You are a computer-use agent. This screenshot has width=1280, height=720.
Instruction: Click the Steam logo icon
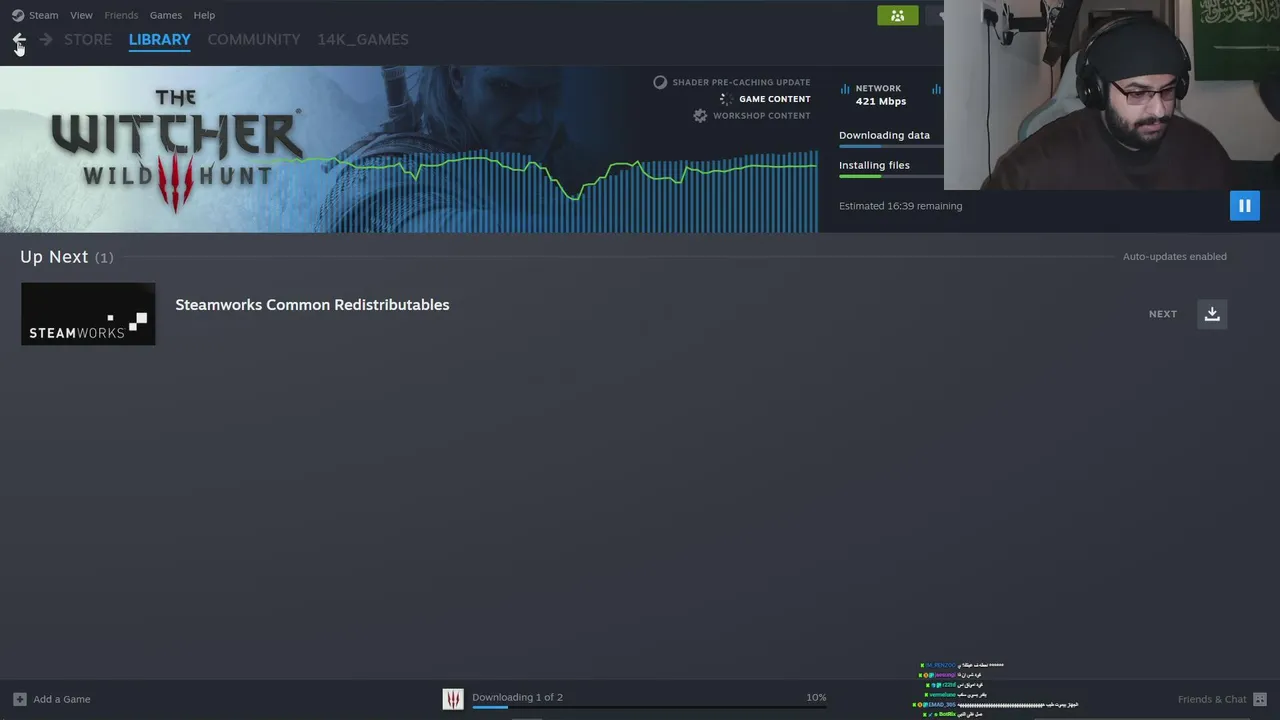18,15
